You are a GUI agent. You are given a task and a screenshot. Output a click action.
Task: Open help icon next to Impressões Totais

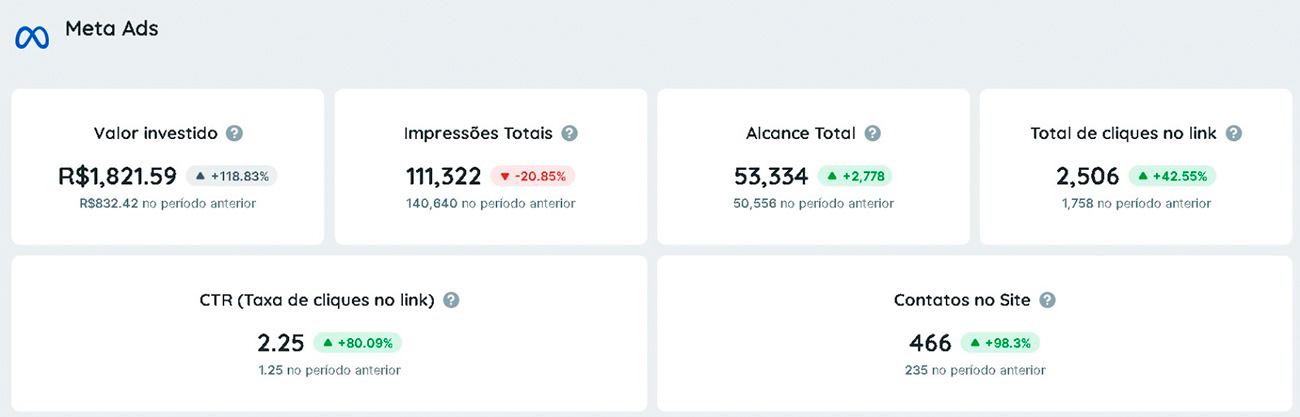pyautogui.click(x=569, y=133)
